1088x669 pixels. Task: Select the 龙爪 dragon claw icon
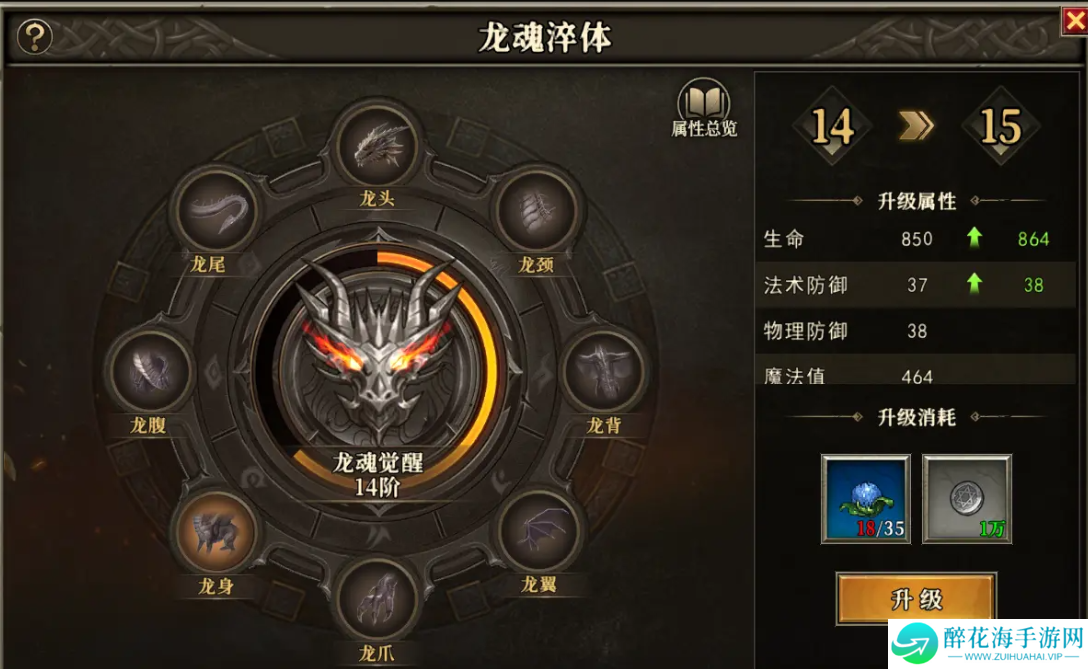[x=377, y=600]
